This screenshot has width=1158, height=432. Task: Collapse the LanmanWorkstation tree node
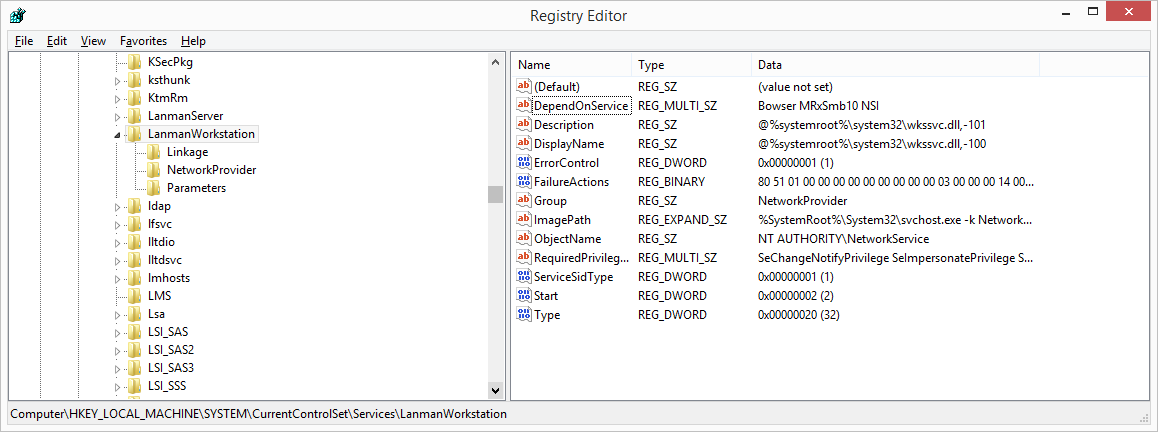[117, 135]
